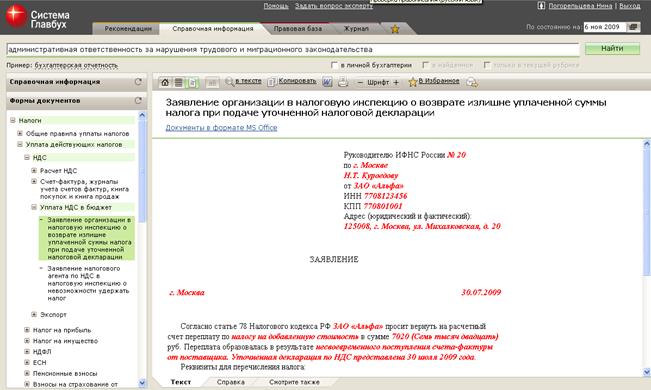This screenshot has height=390, width=651.
Task: Toggle the 'в личной бухгалтерии' checkbox
Action: tap(335, 65)
